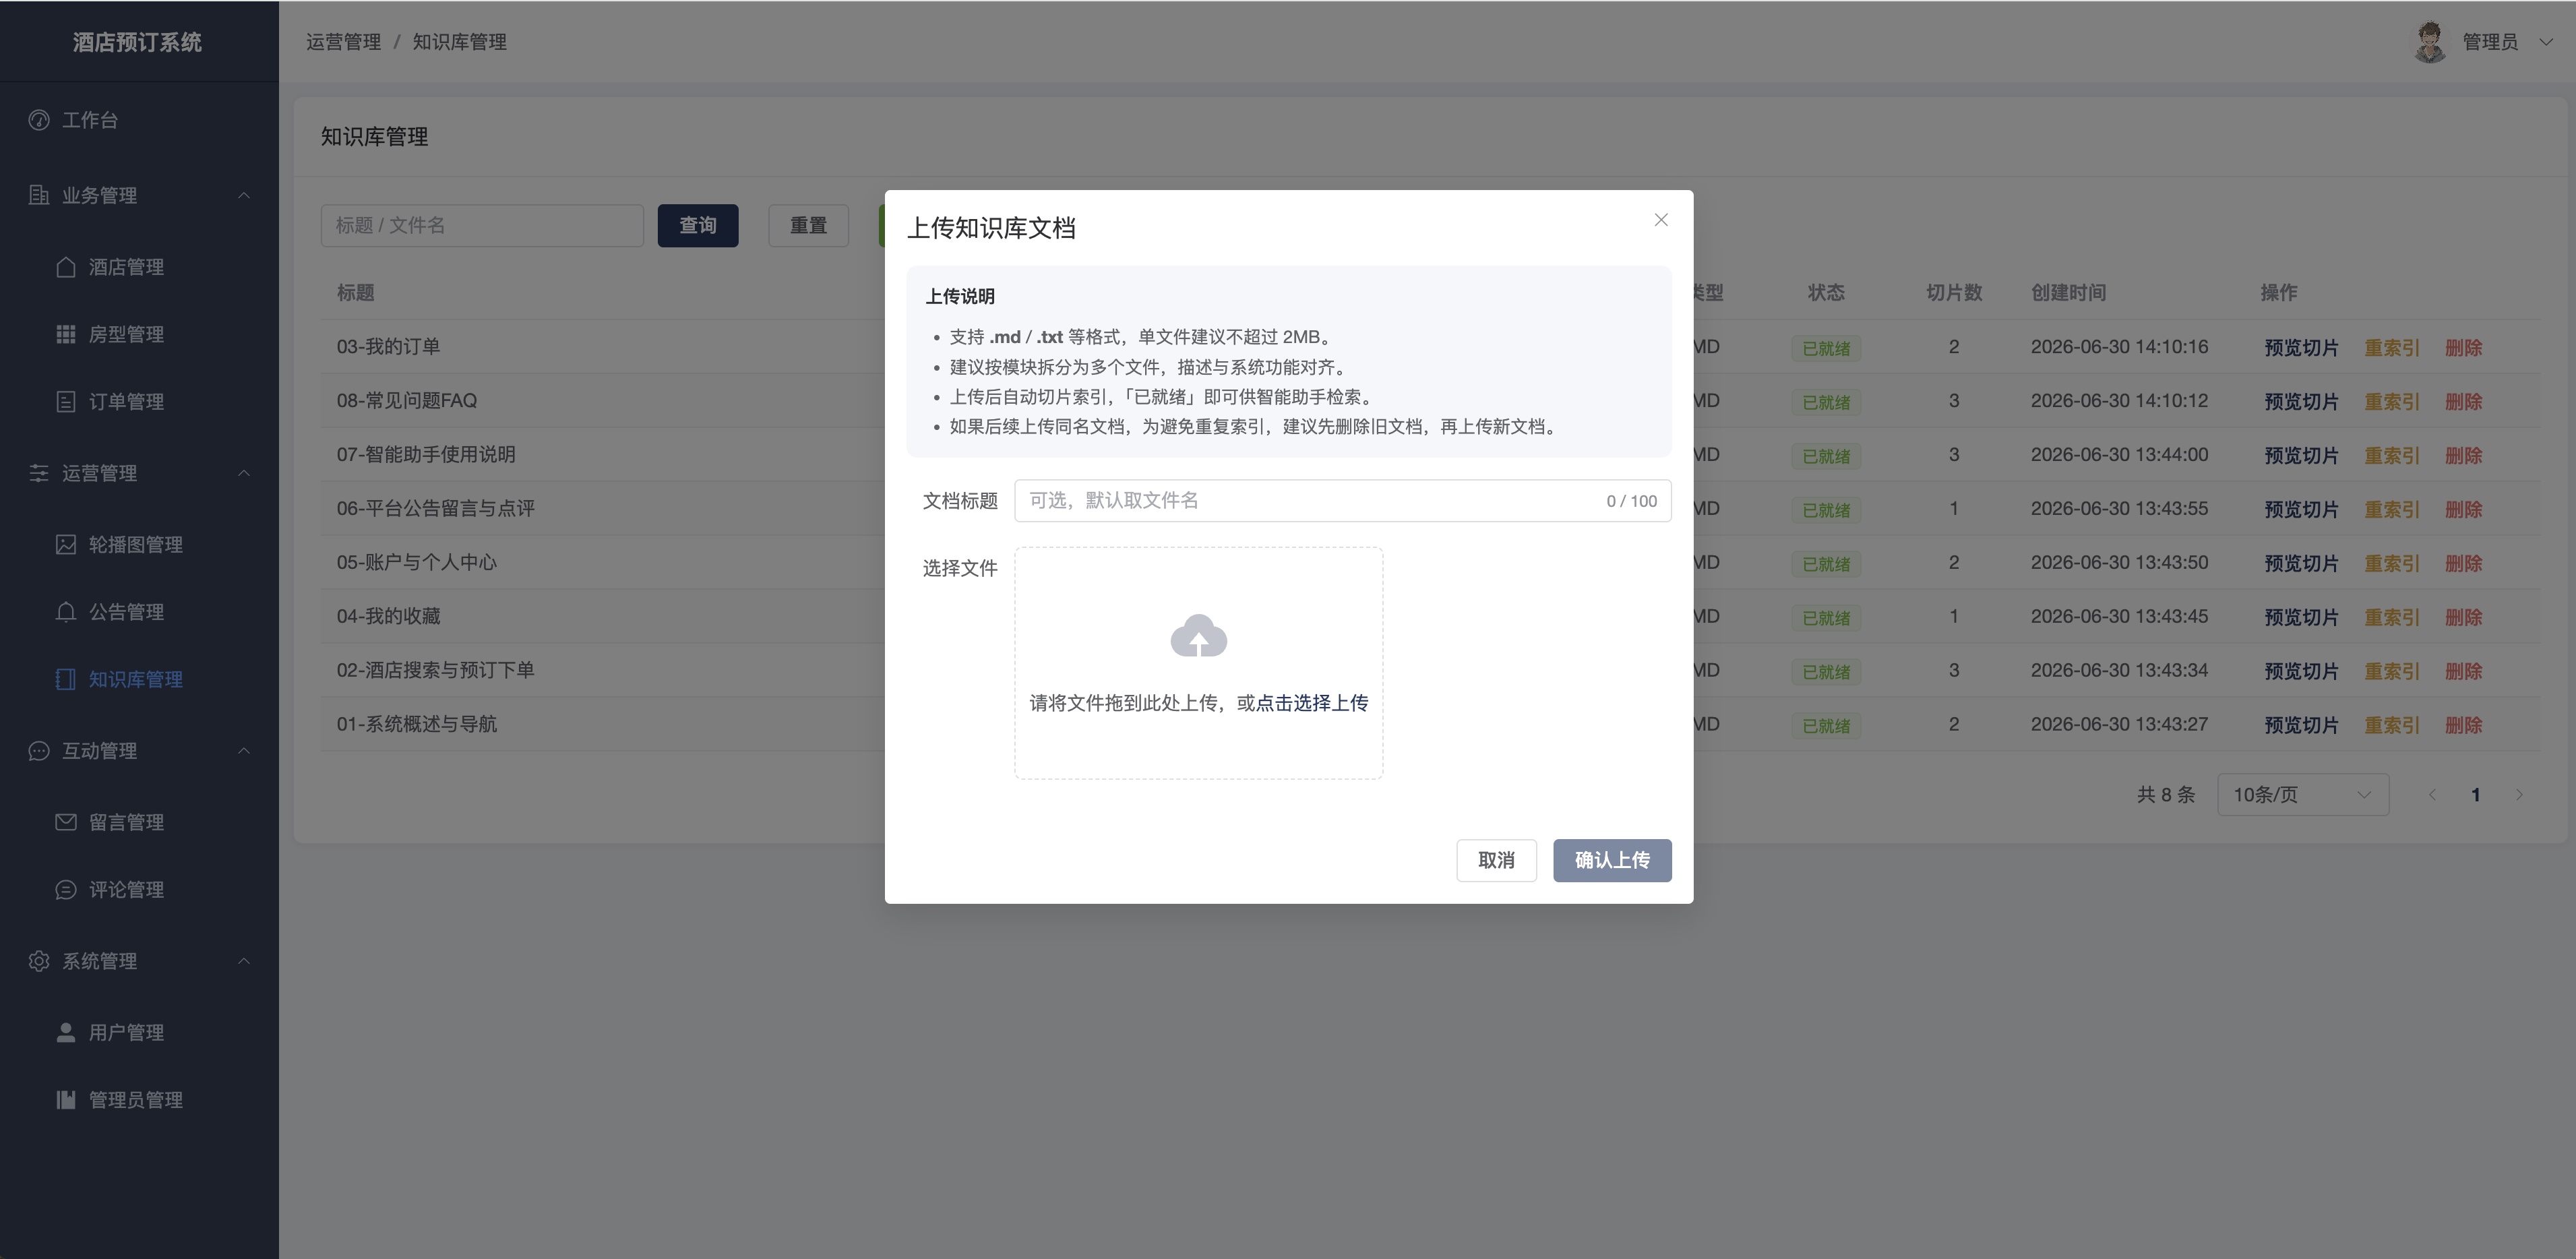Click the 订单管理 document icon
Viewport: 2576px width, 1259px height.
click(66, 401)
